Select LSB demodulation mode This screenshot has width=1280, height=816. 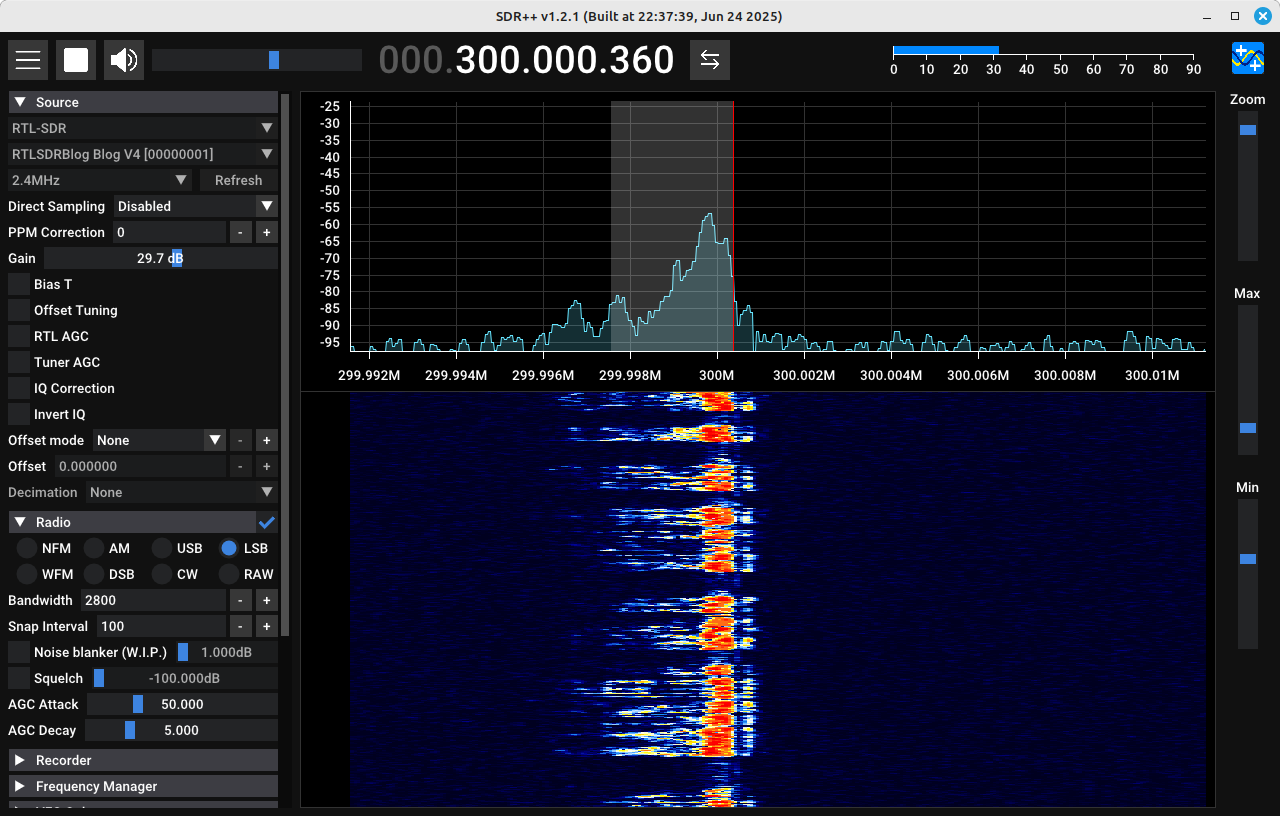(229, 548)
